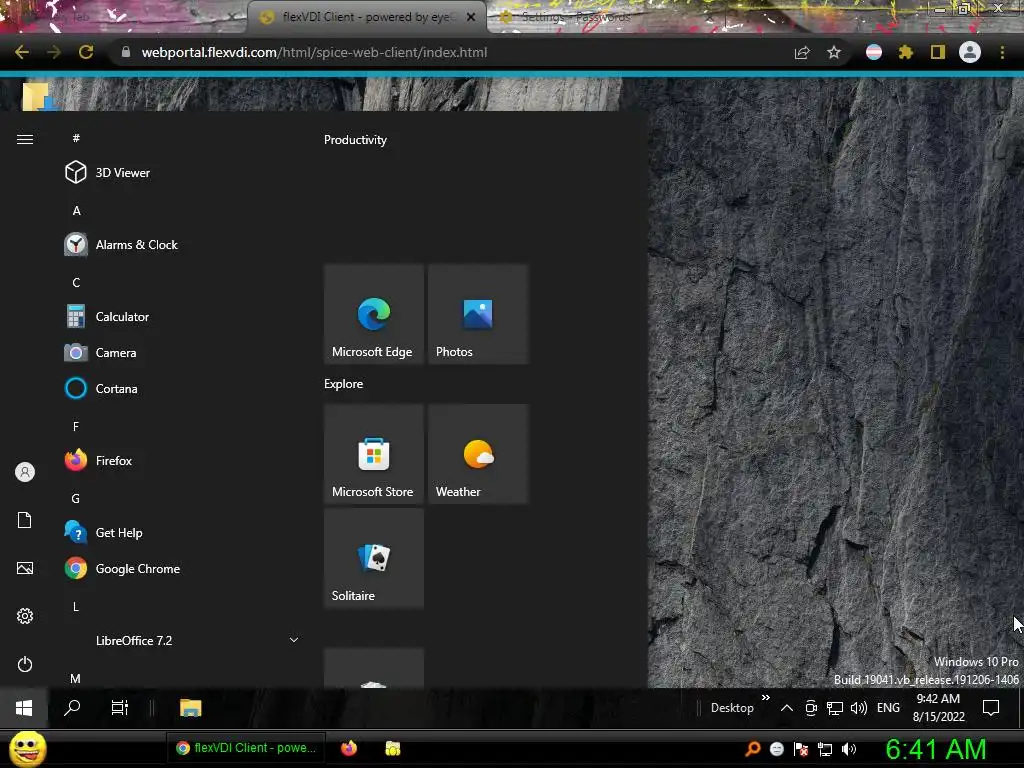Click the Explore group title
The width and height of the screenshot is (1024, 768).
click(344, 384)
